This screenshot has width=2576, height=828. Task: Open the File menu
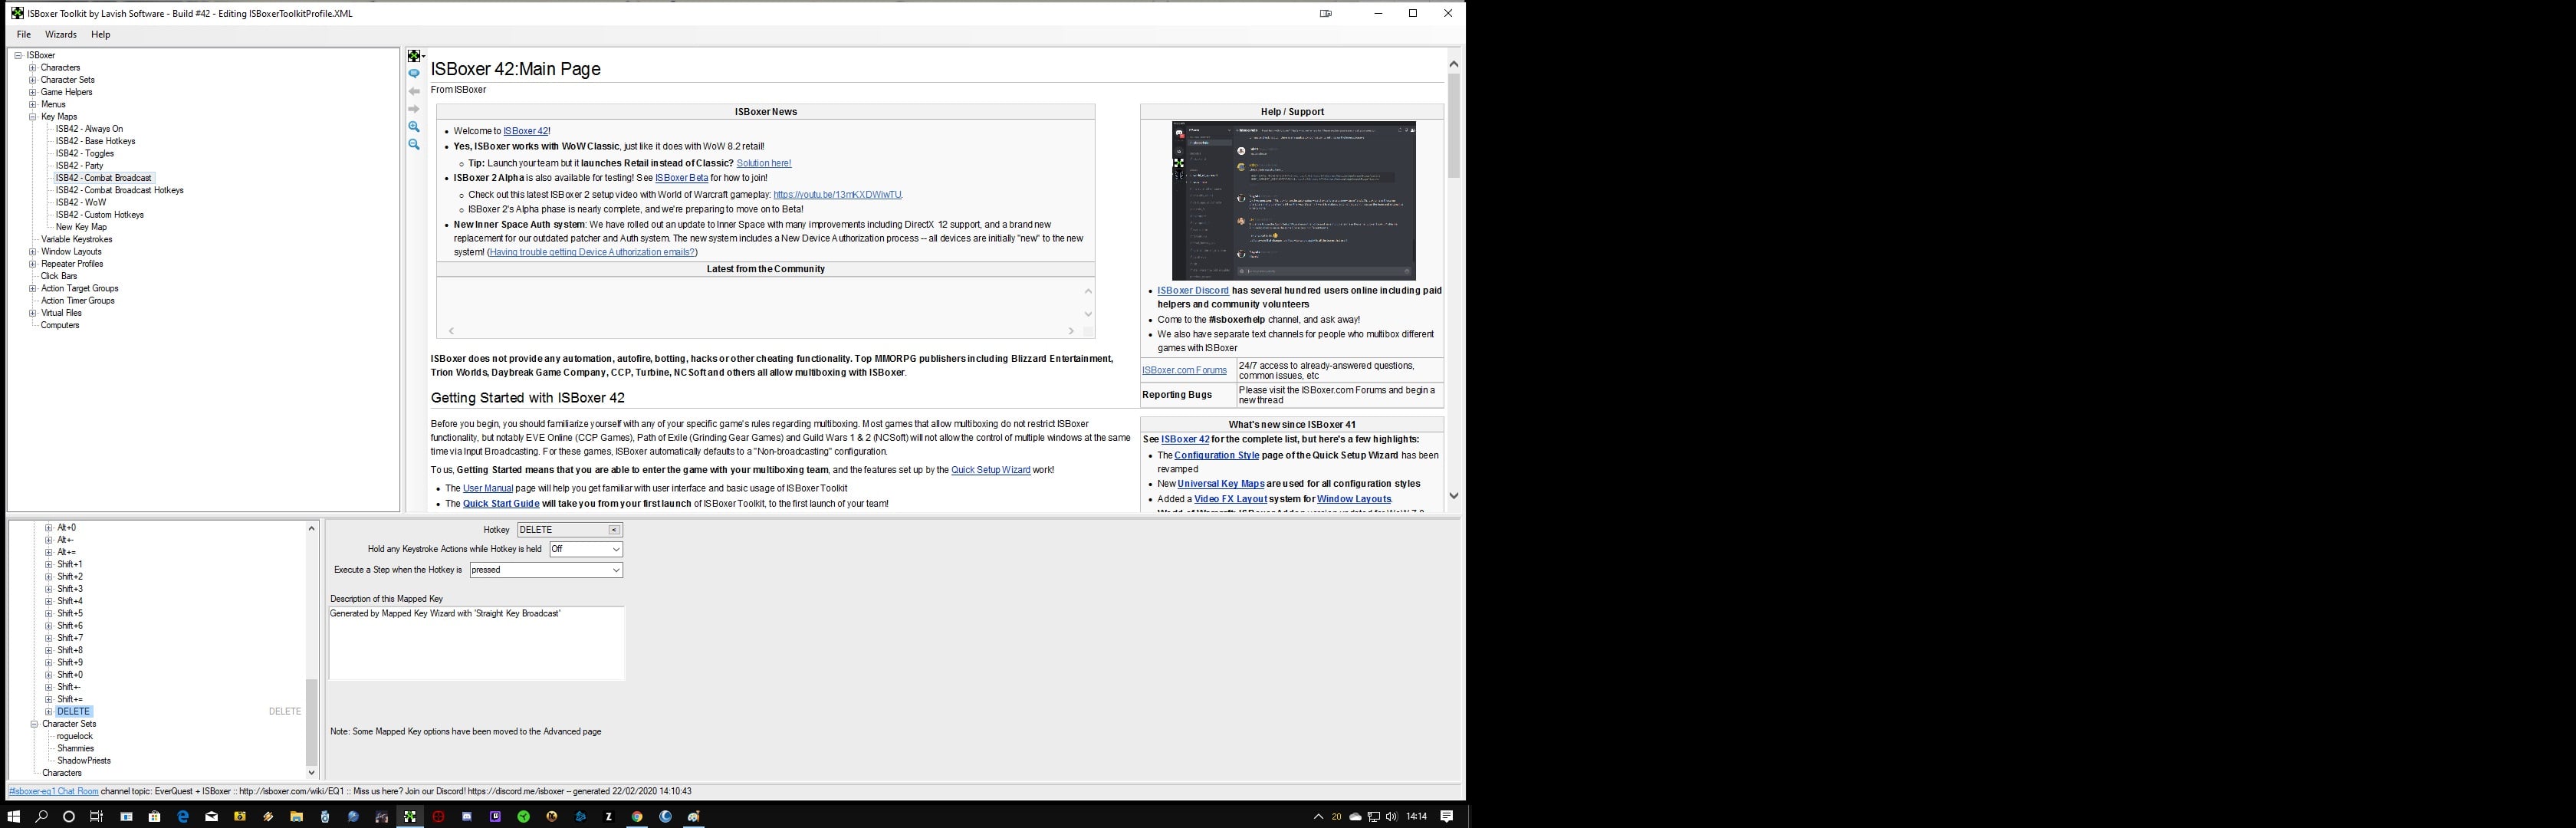point(24,35)
